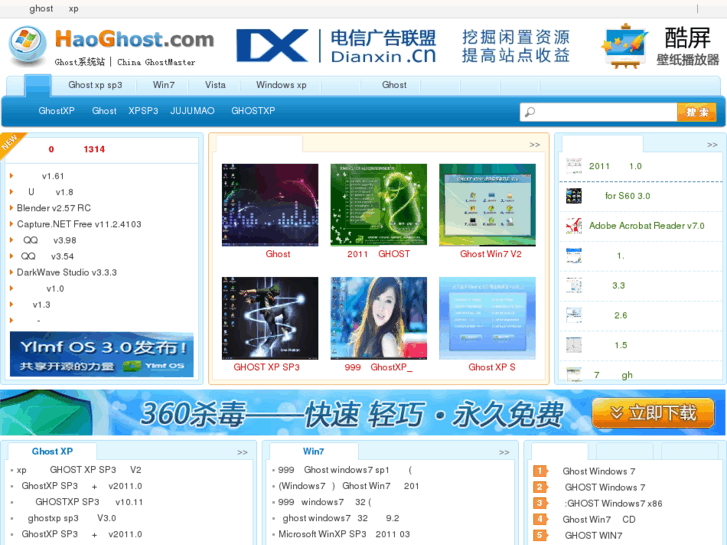Expand the Ghost XP section's >> more link

pos(242,452)
